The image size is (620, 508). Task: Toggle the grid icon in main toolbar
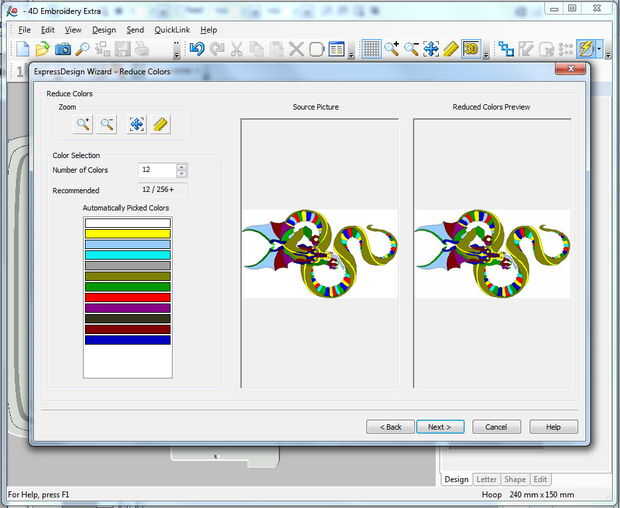(x=371, y=49)
